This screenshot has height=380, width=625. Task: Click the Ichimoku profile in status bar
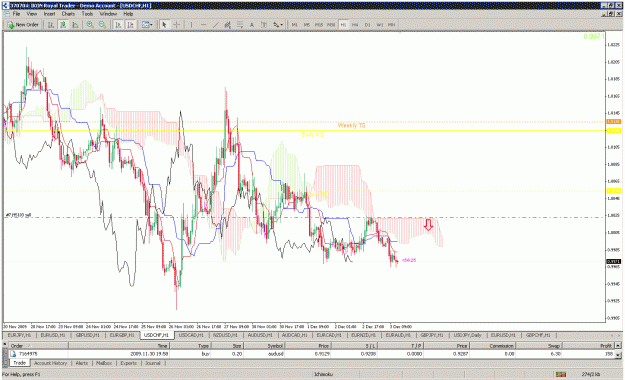click(x=323, y=374)
